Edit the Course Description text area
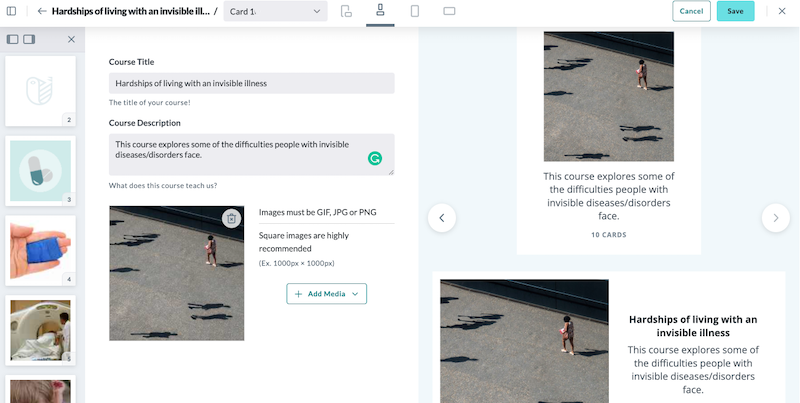800x403 pixels. tap(252, 155)
